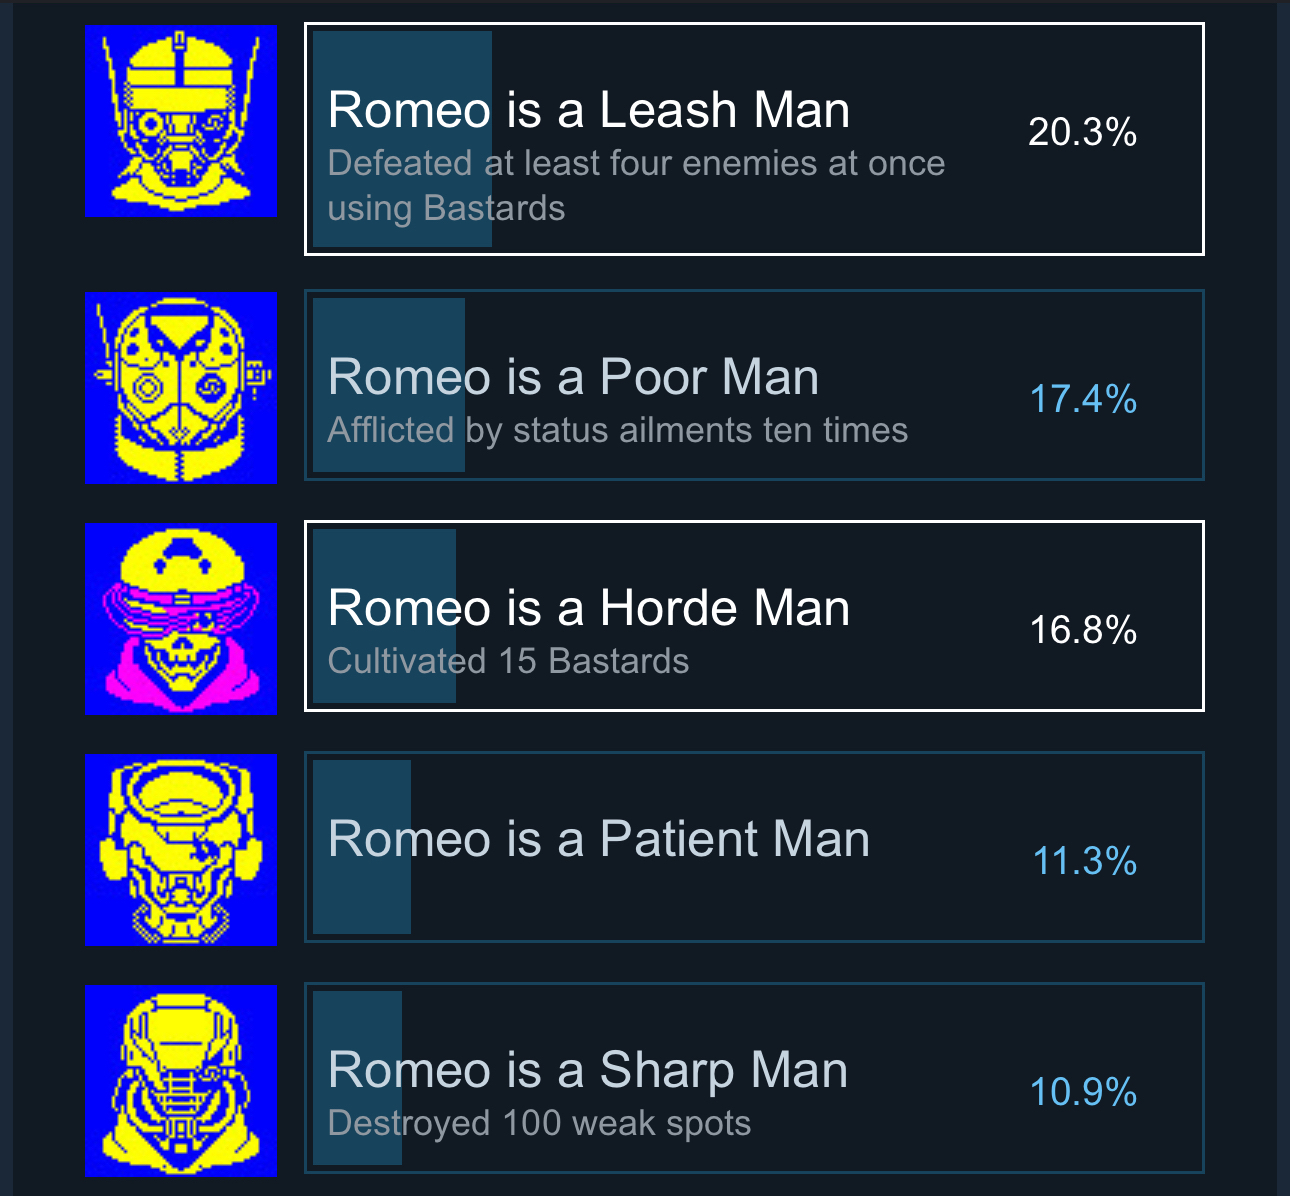Click the Romeo is a Poor Man achievement icon
The height and width of the screenshot is (1196, 1290).
pos(181,387)
